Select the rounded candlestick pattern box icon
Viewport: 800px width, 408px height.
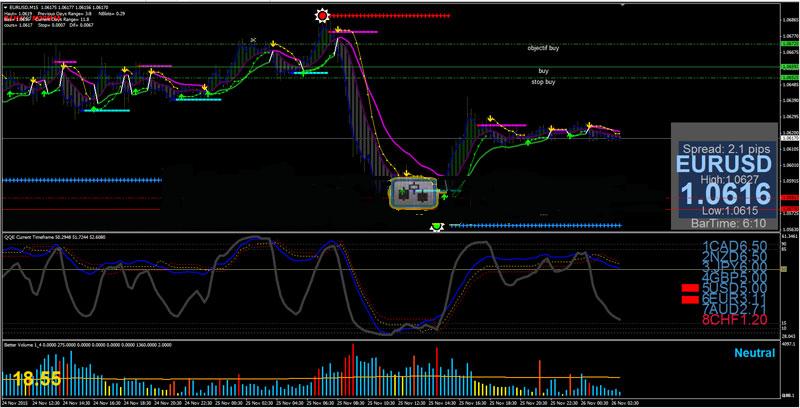(x=414, y=193)
